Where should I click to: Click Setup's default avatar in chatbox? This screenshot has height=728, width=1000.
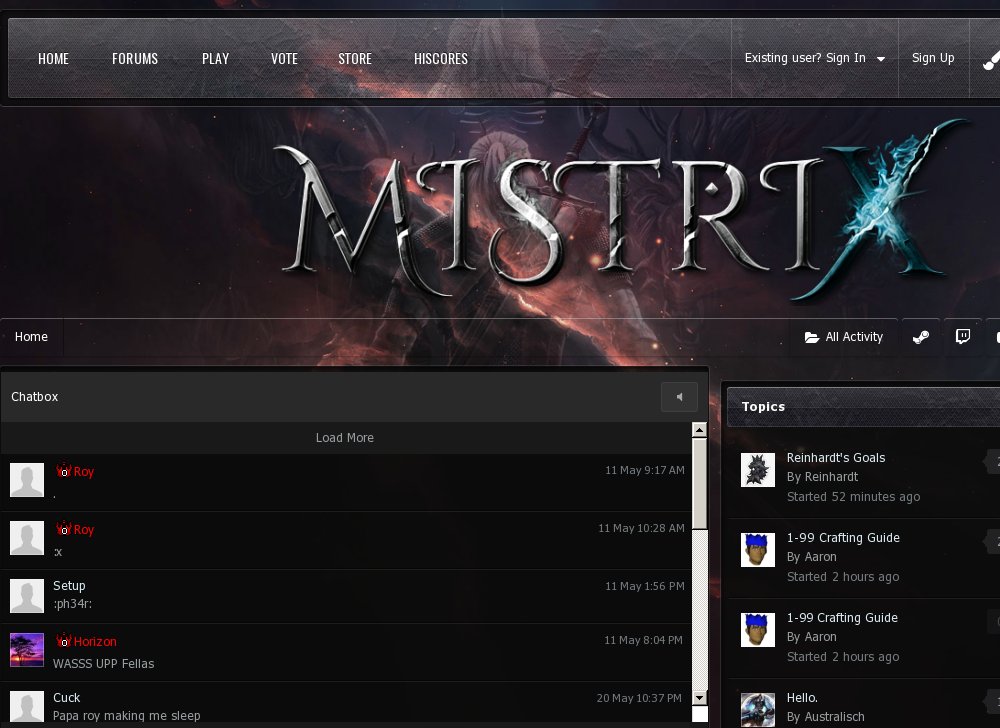click(x=27, y=596)
